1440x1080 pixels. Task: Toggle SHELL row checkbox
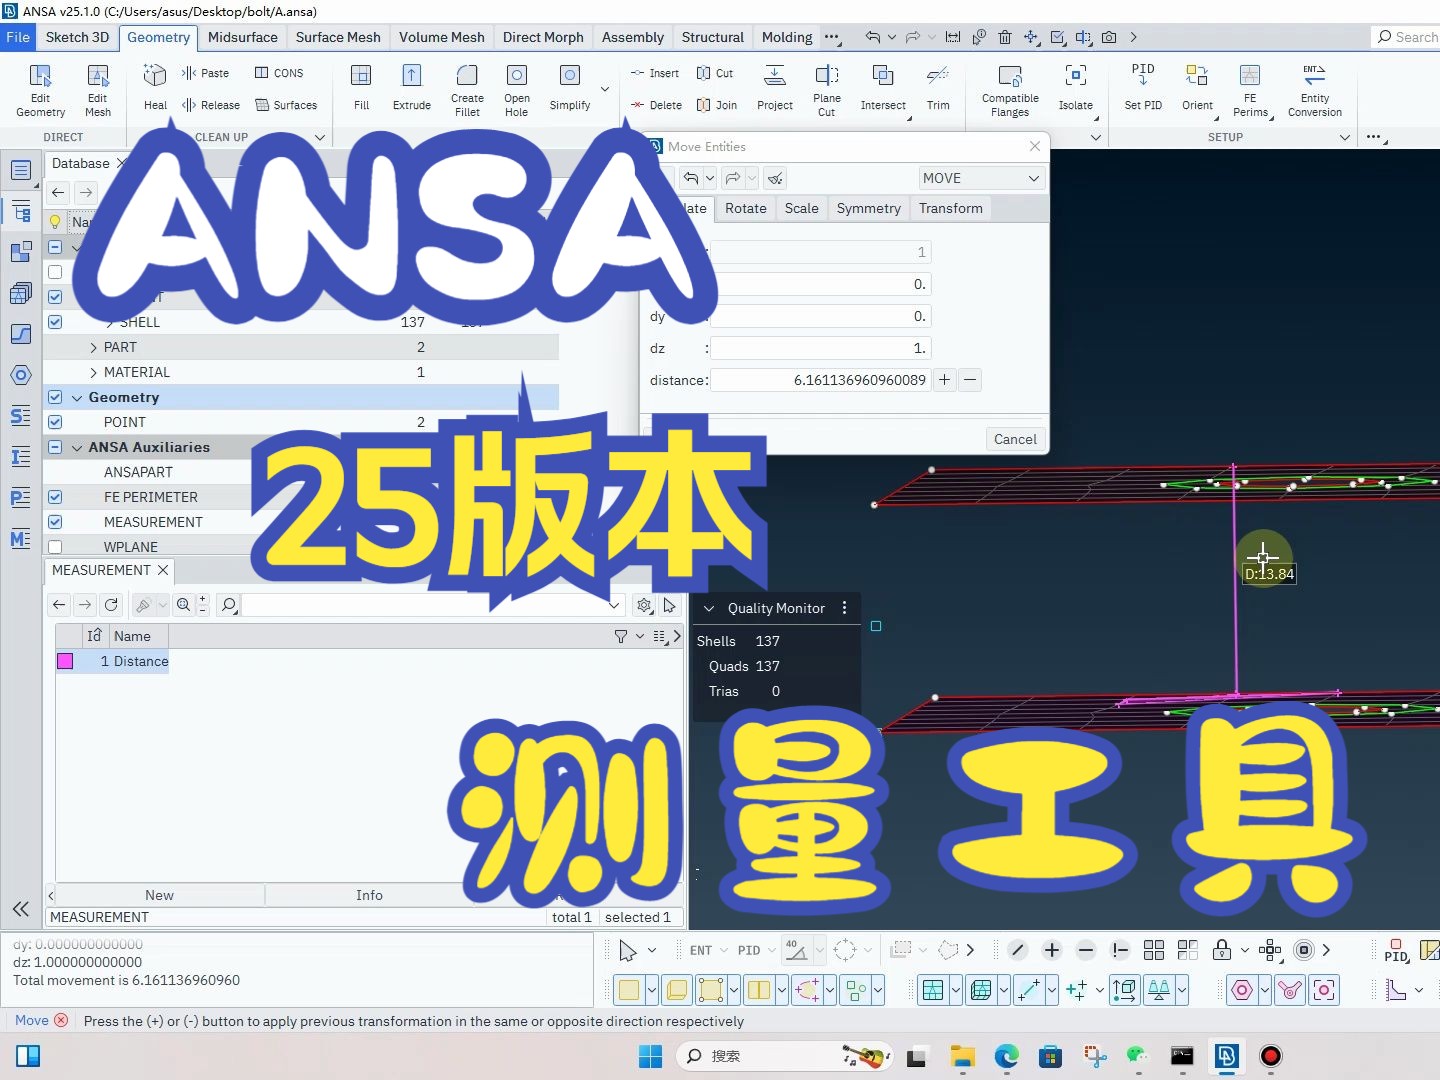tap(55, 322)
